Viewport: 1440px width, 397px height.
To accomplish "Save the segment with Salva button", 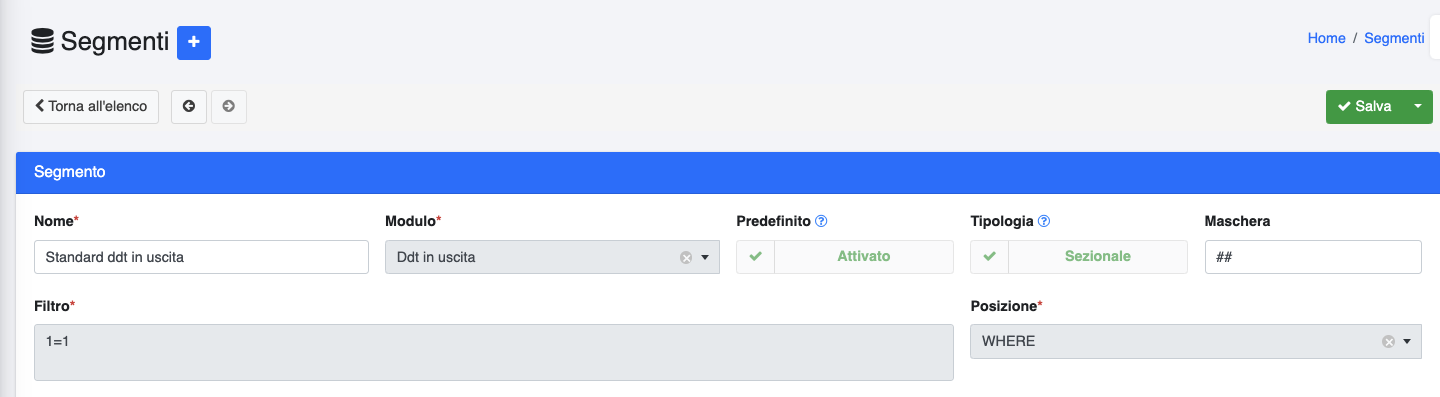I will coord(1365,106).
